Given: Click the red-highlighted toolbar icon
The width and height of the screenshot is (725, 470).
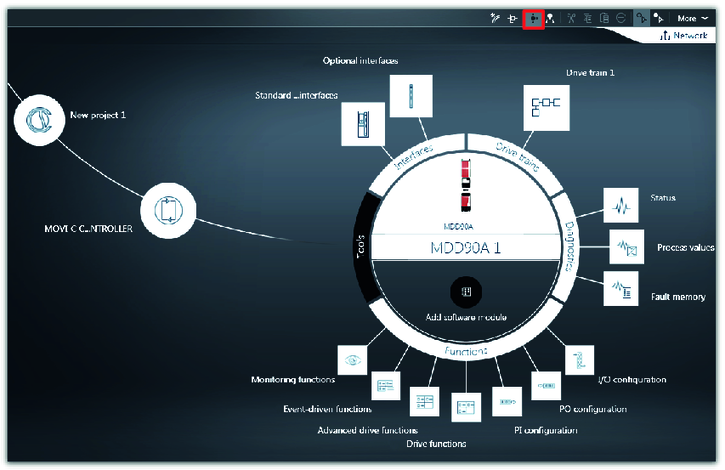Looking at the screenshot, I should tap(533, 19).
